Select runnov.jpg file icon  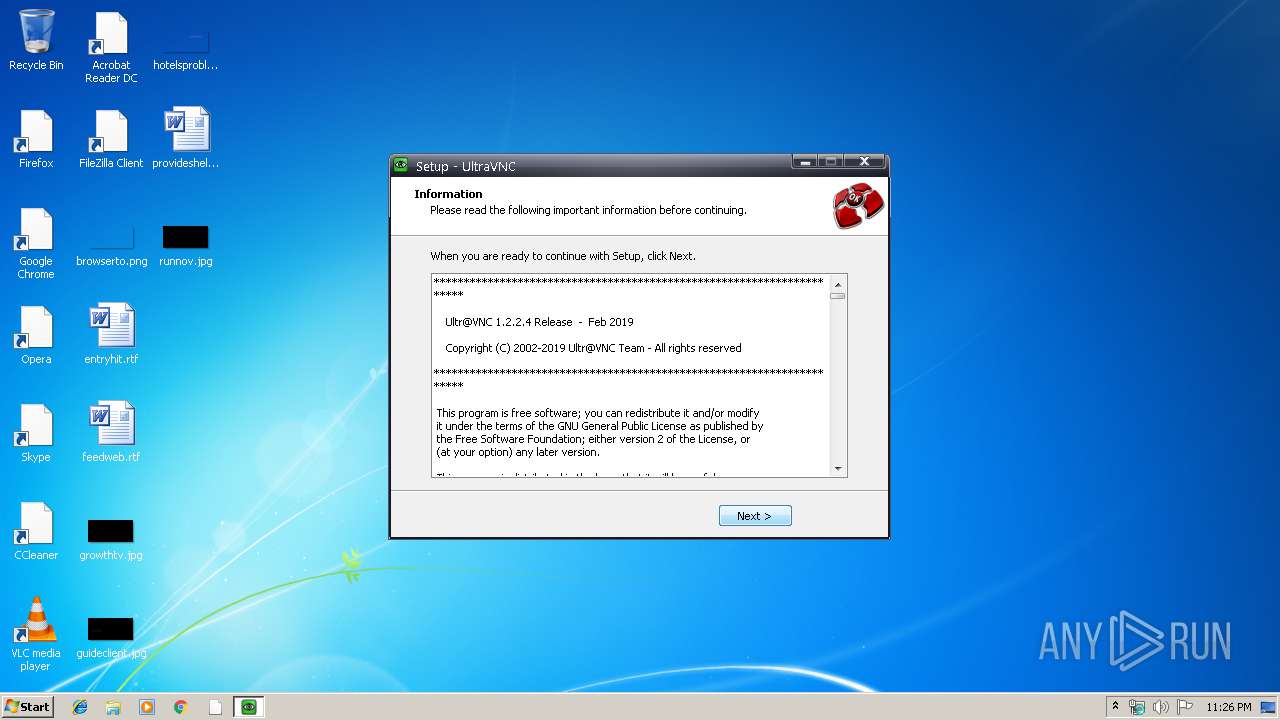point(185,246)
